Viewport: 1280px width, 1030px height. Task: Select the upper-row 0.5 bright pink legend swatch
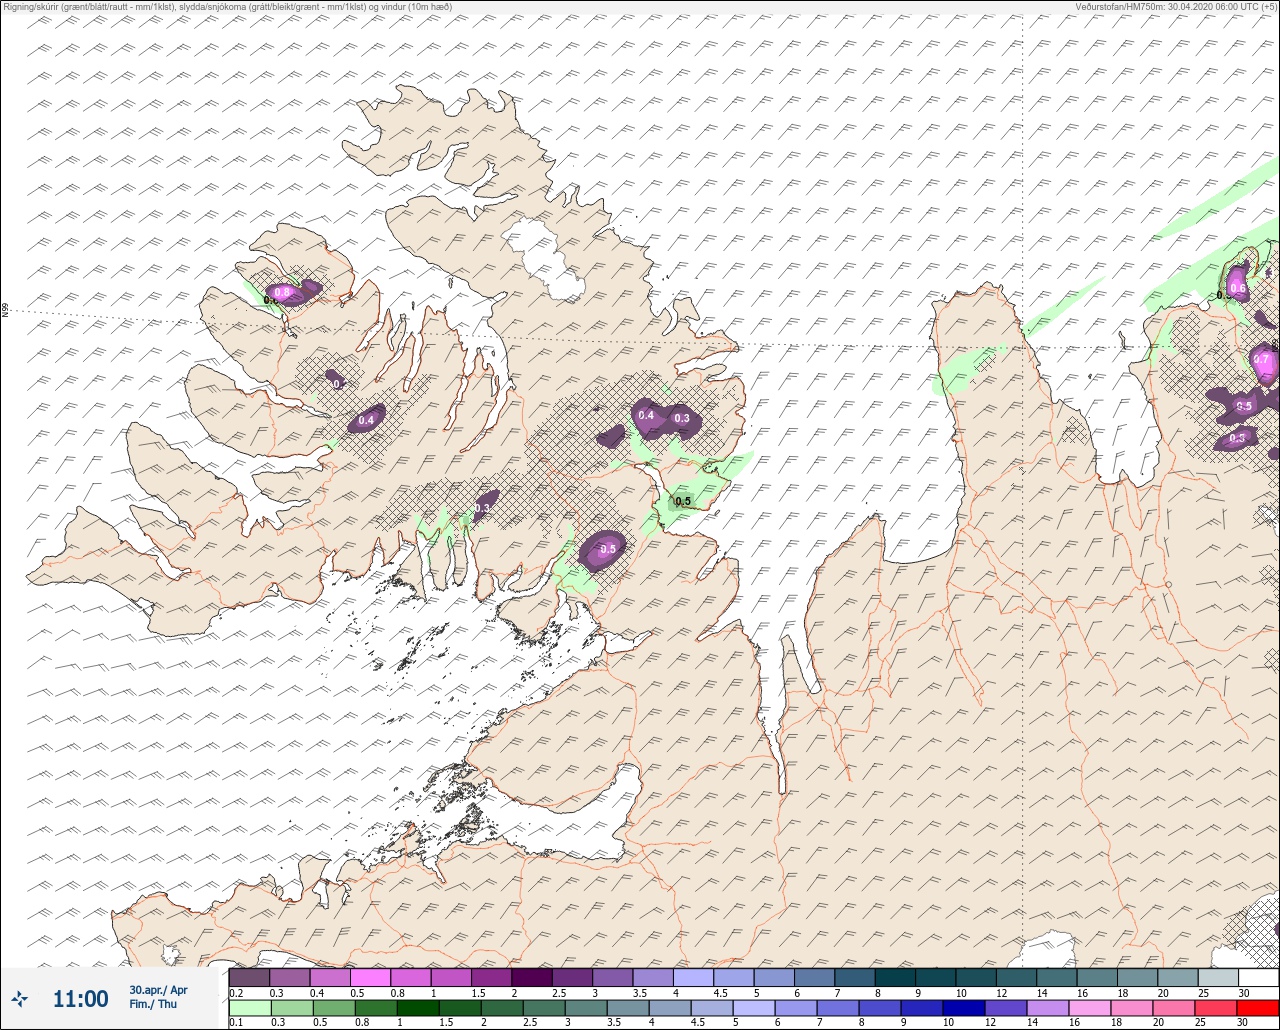(370, 977)
